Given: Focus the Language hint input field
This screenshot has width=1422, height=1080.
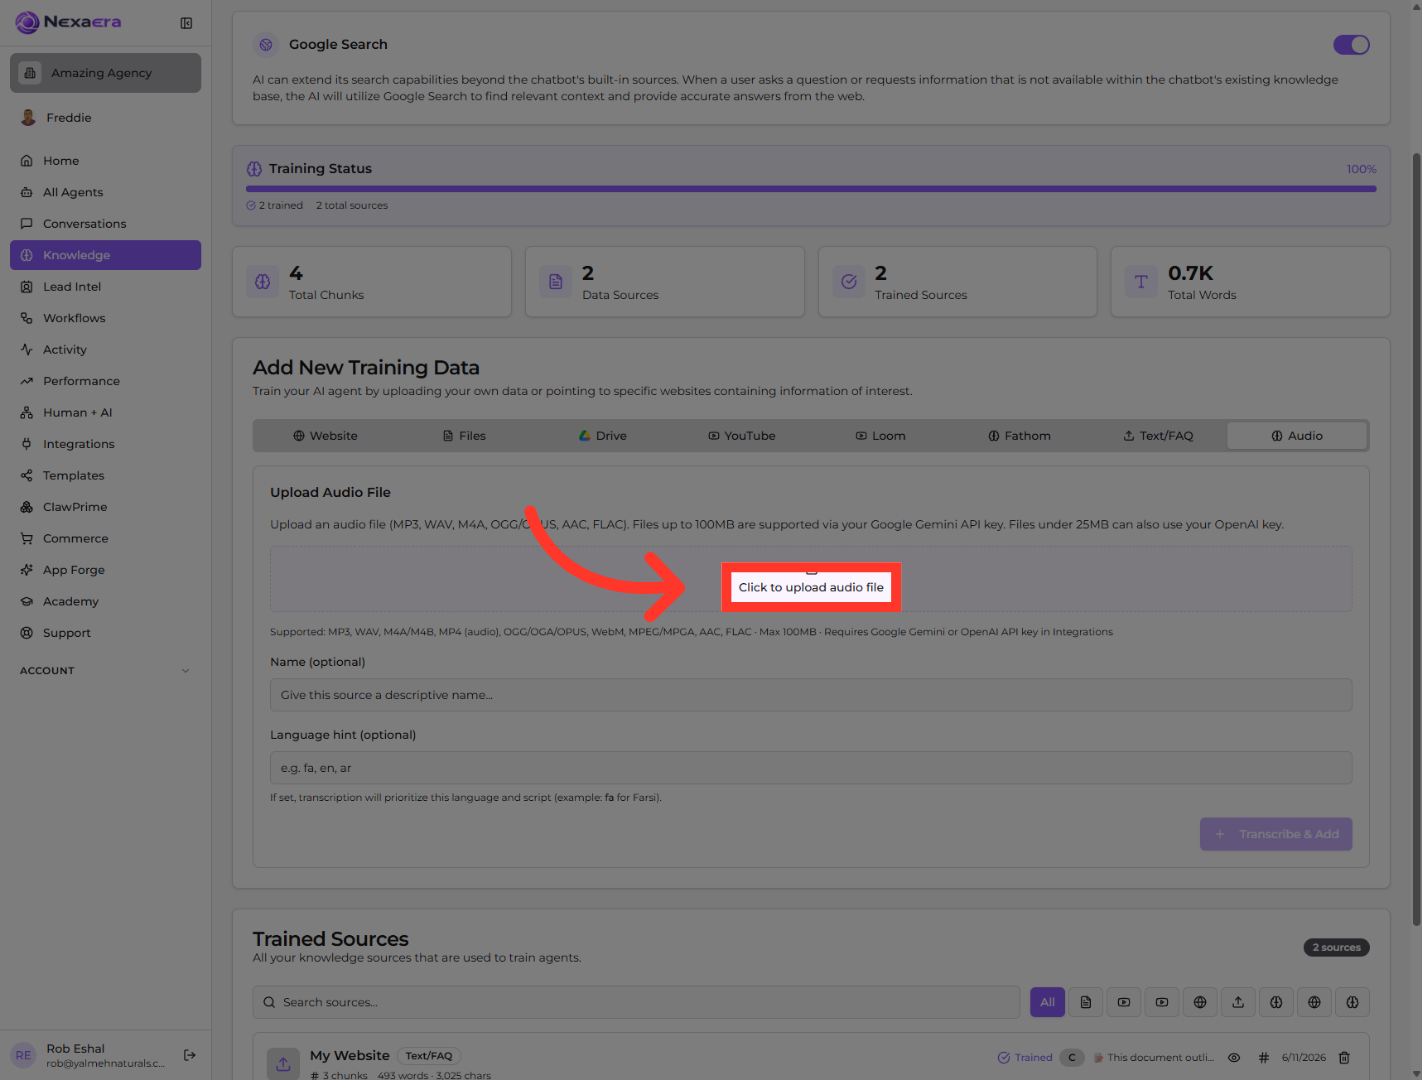Looking at the screenshot, I should (811, 768).
